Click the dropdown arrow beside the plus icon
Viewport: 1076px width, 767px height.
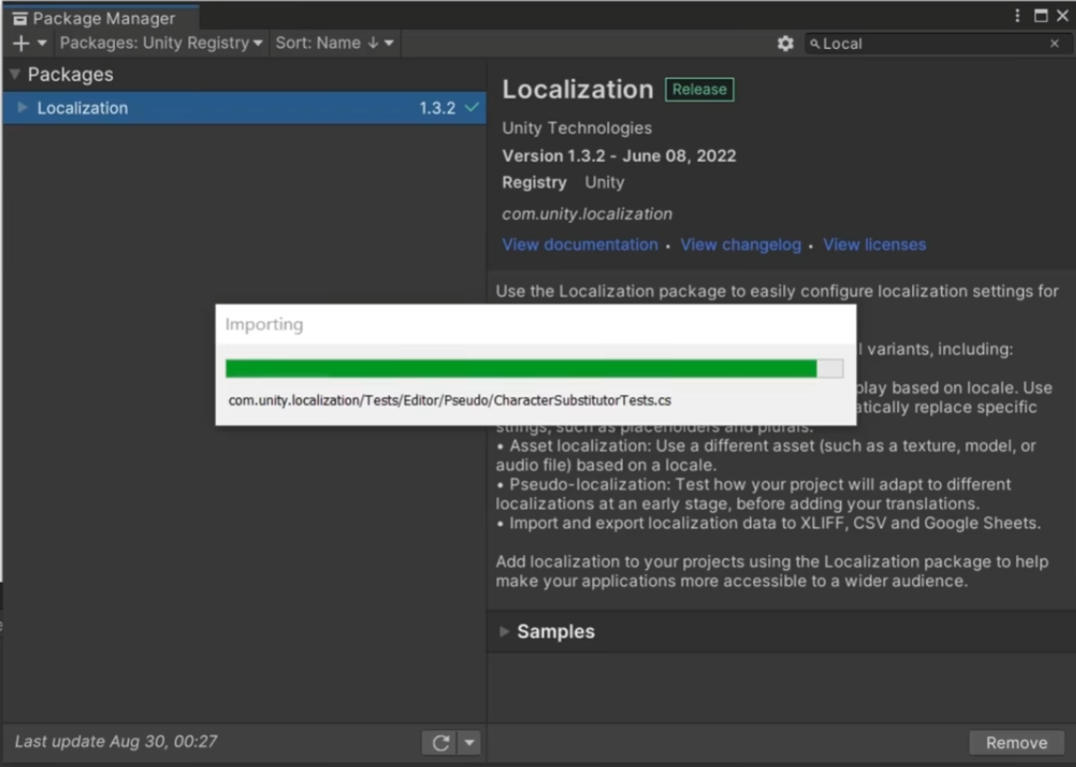pyautogui.click(x=42, y=43)
